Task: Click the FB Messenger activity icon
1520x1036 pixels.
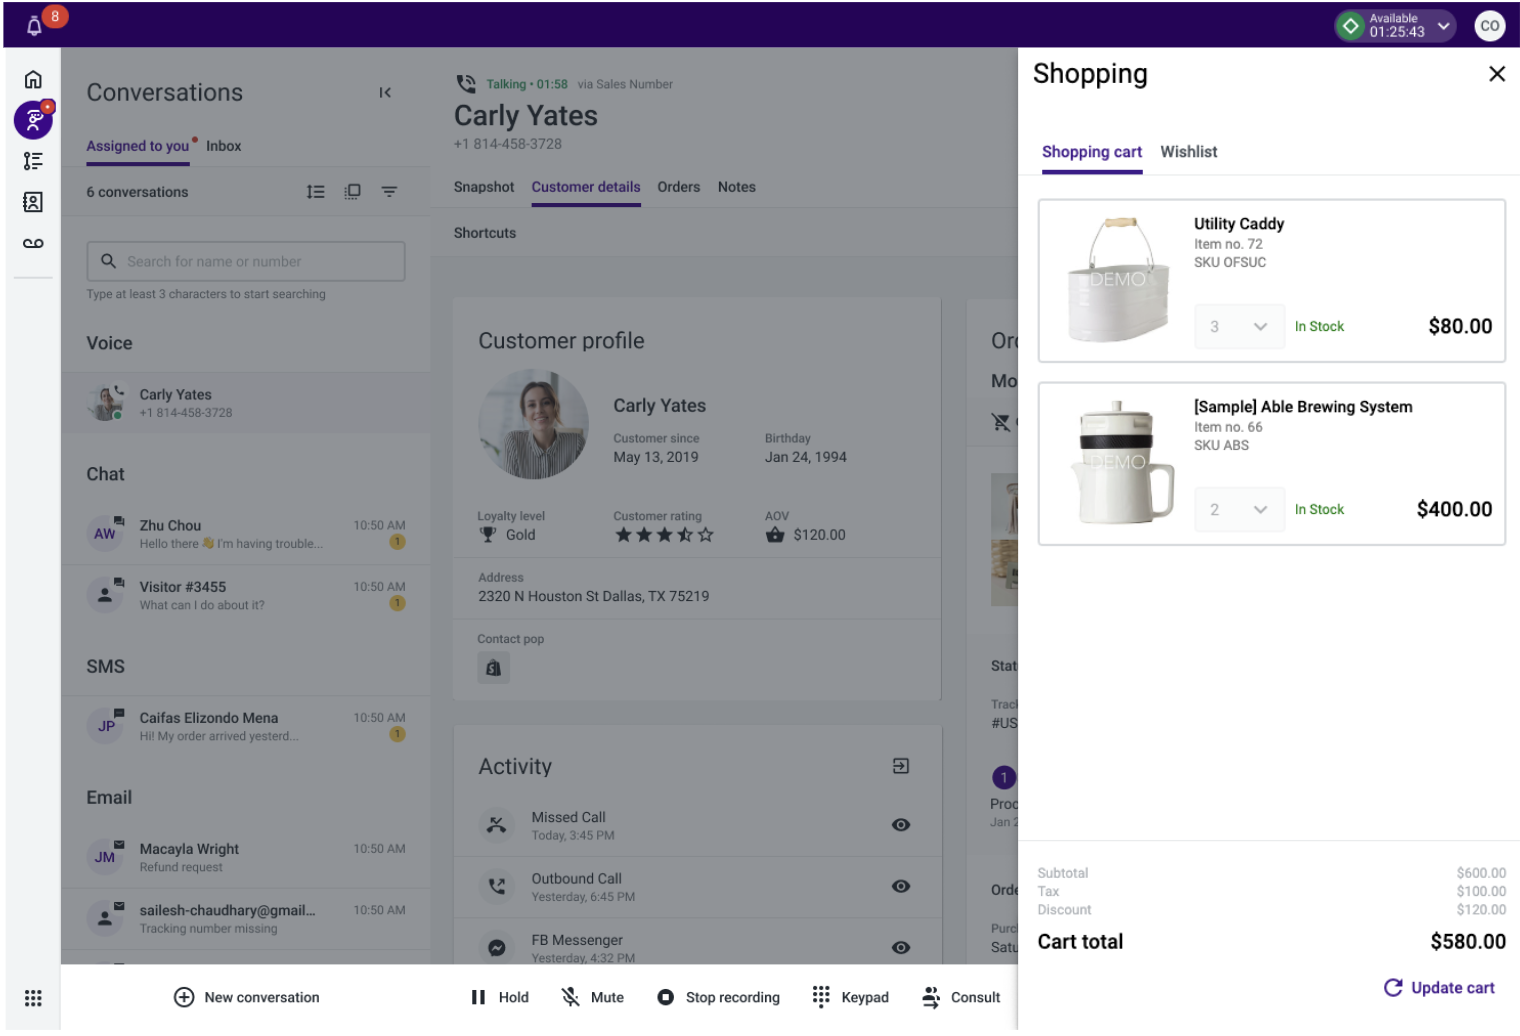Action: coord(496,947)
